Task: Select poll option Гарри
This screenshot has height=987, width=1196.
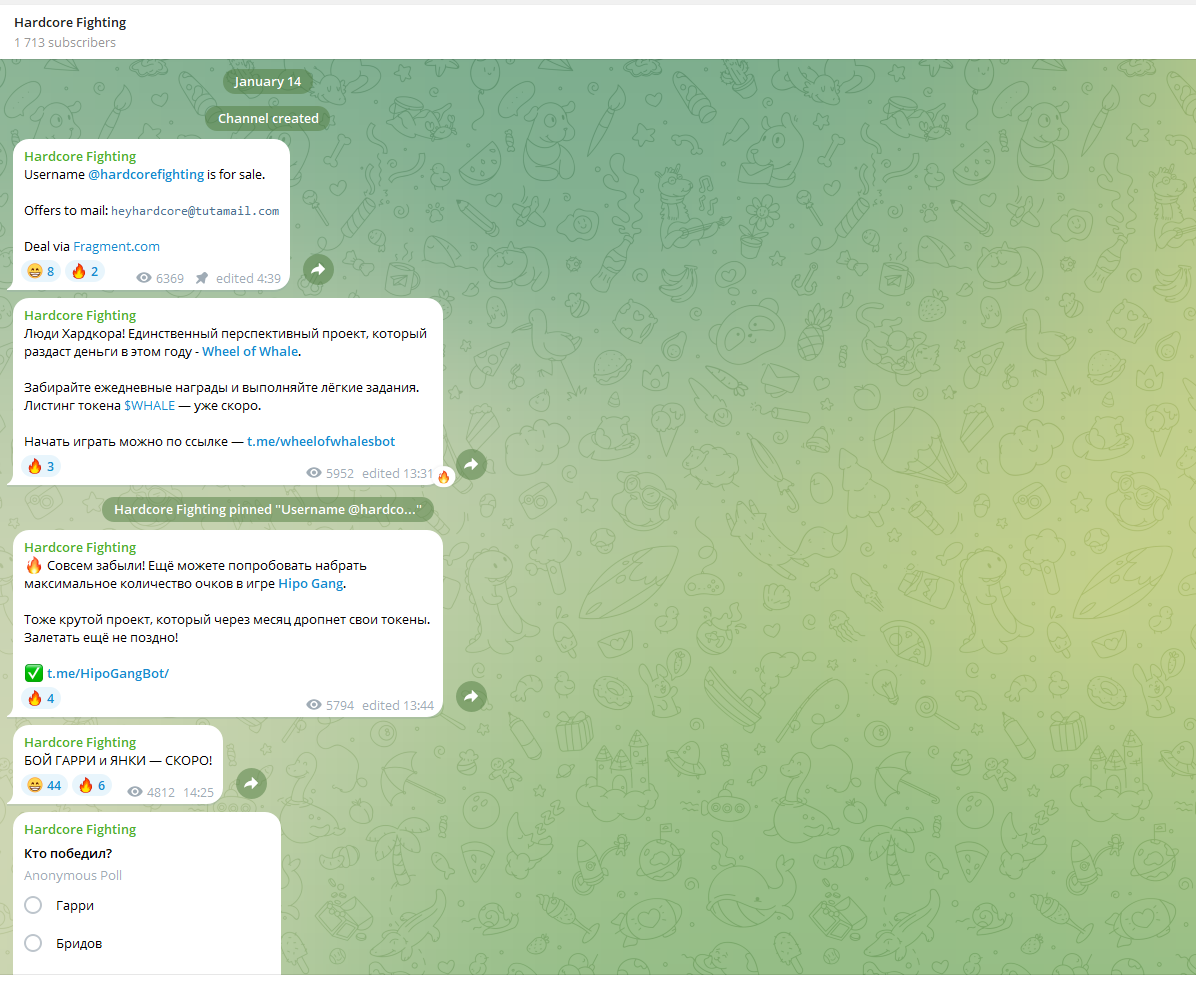Action: tap(33, 905)
